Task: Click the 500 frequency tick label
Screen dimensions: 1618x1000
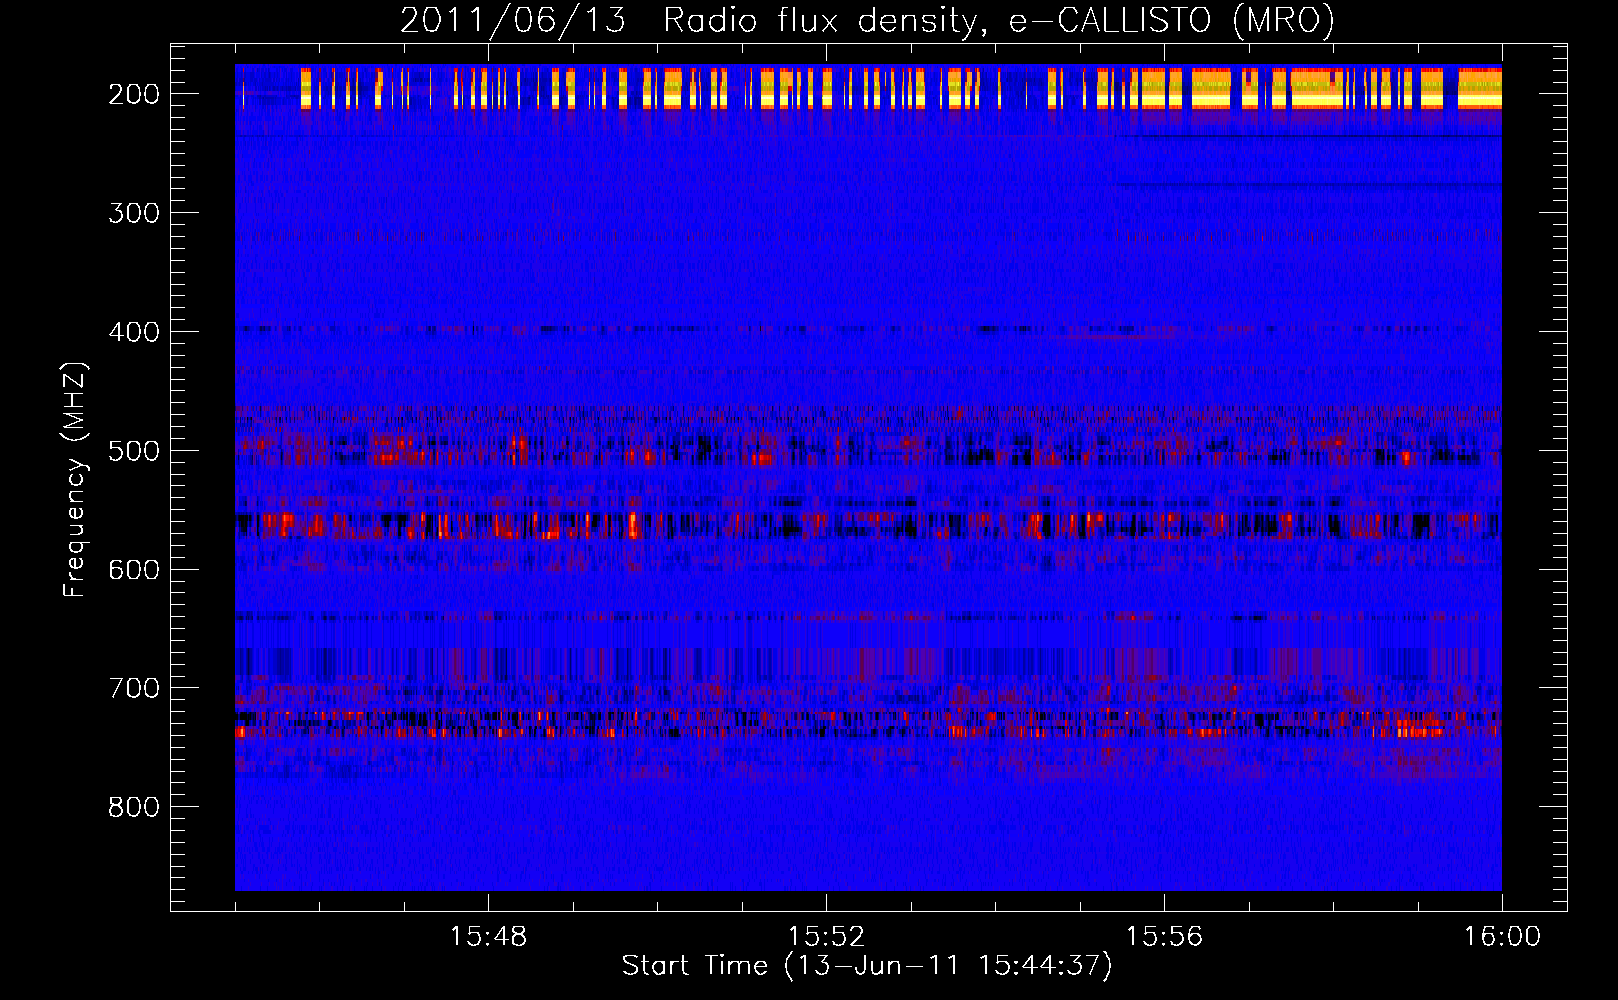Action: coord(134,451)
